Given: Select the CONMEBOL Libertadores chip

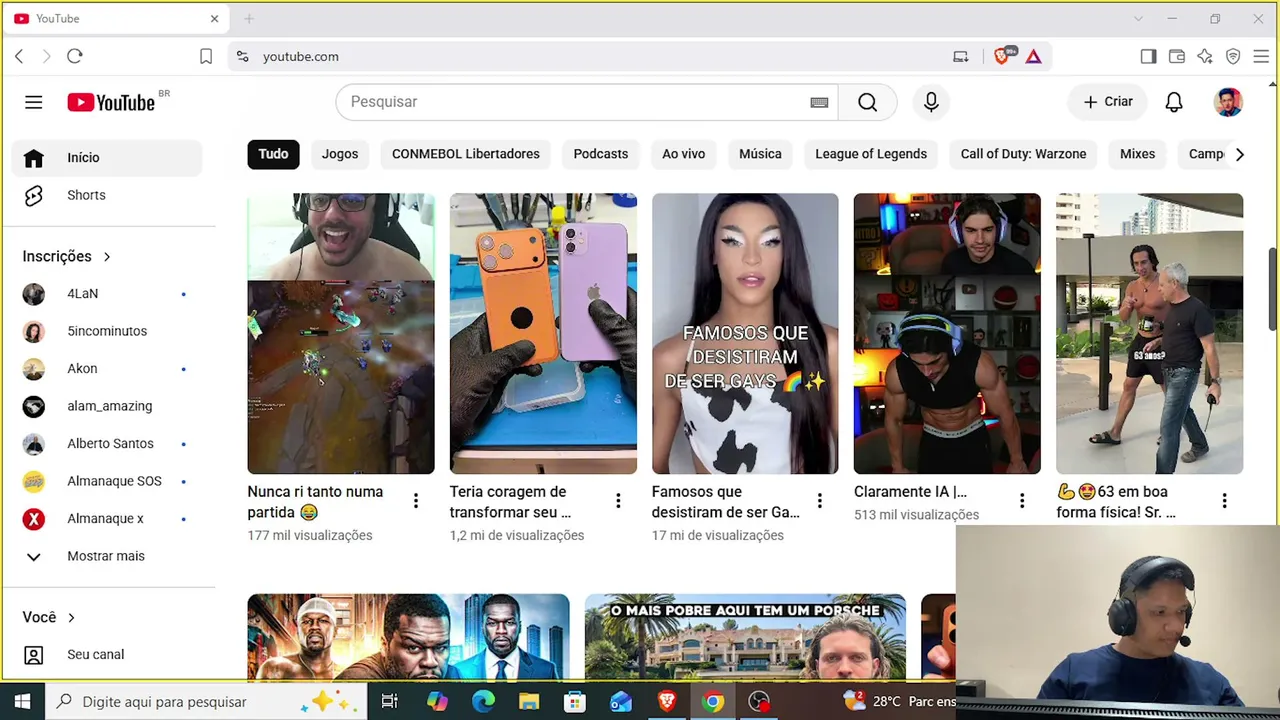Looking at the screenshot, I should point(466,154).
